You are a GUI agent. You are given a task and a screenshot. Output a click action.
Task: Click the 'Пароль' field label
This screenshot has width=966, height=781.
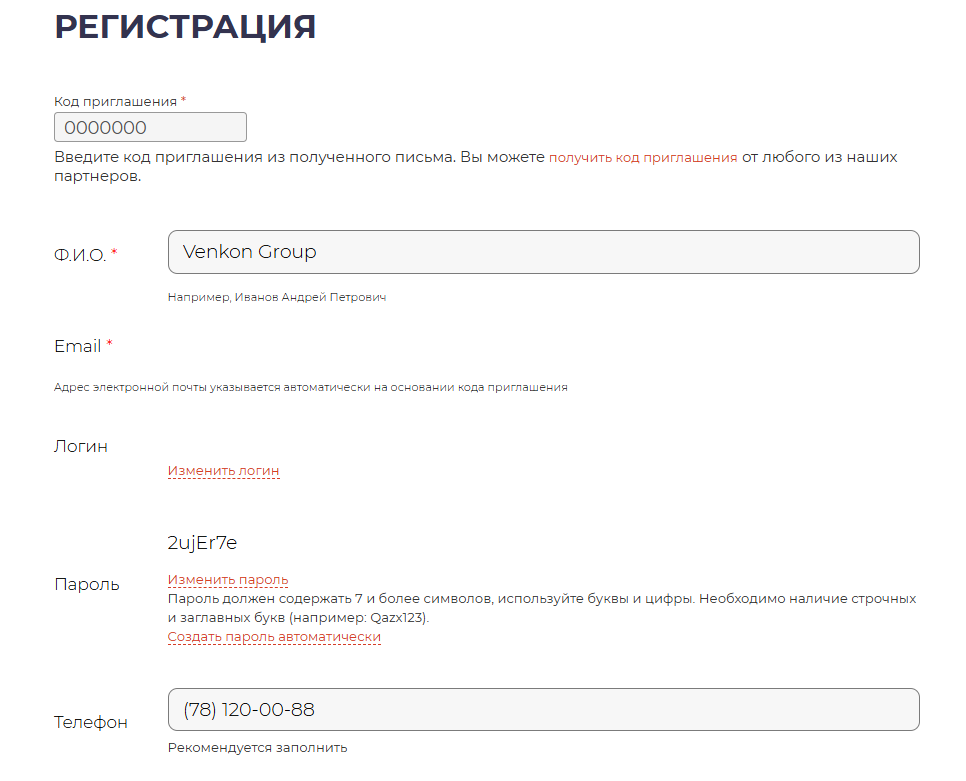(x=86, y=584)
